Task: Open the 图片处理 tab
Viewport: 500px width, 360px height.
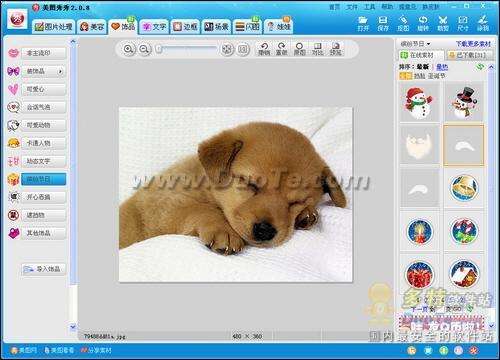Action: click(x=54, y=27)
